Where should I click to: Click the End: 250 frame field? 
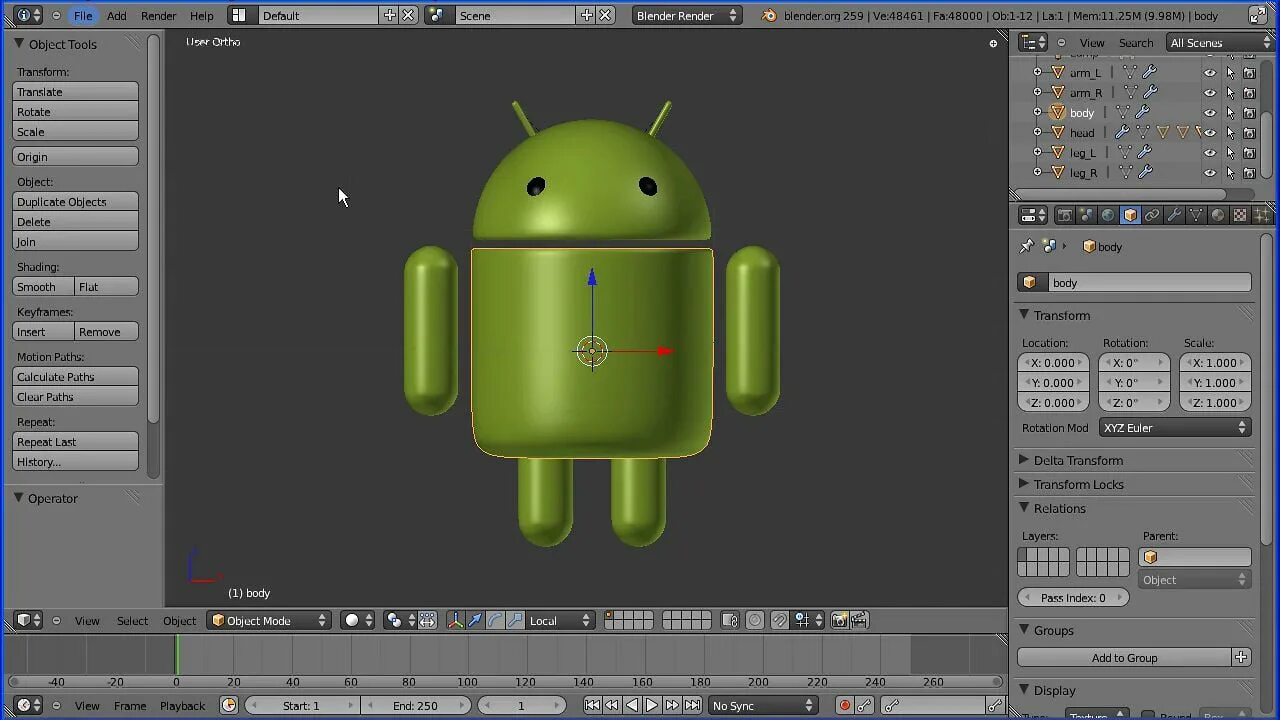(x=415, y=706)
